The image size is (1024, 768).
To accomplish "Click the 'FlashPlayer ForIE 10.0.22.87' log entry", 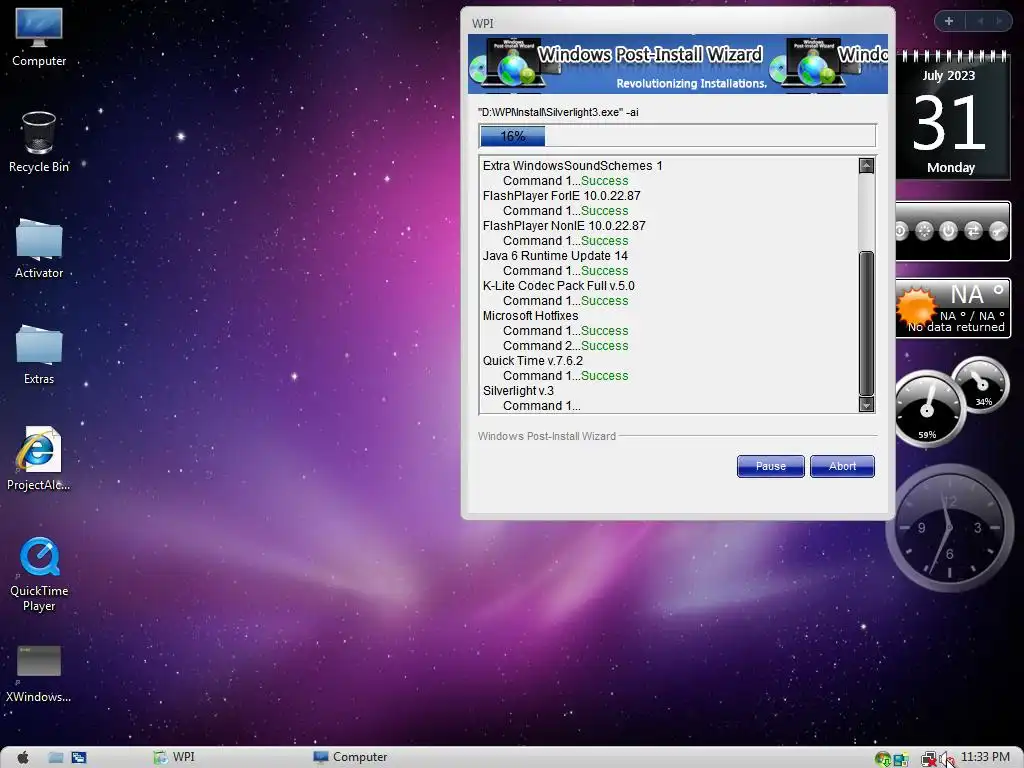I will [561, 196].
